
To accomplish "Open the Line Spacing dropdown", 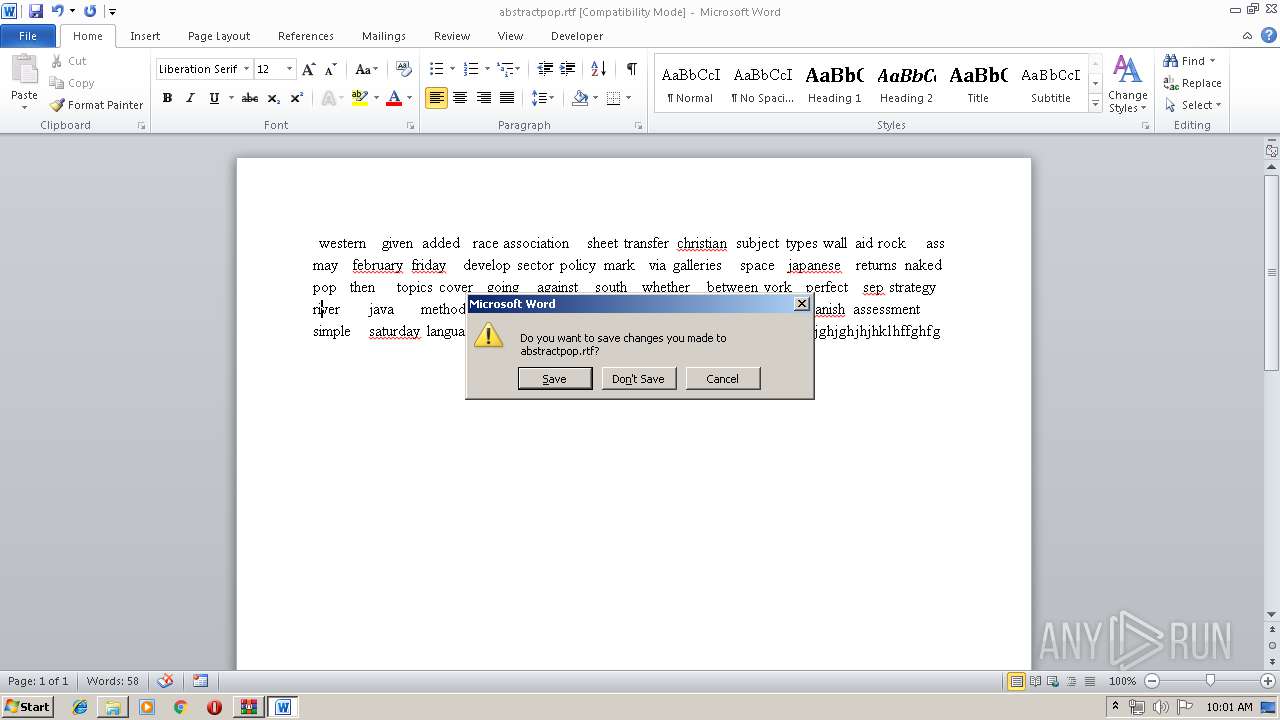I will tap(543, 98).
